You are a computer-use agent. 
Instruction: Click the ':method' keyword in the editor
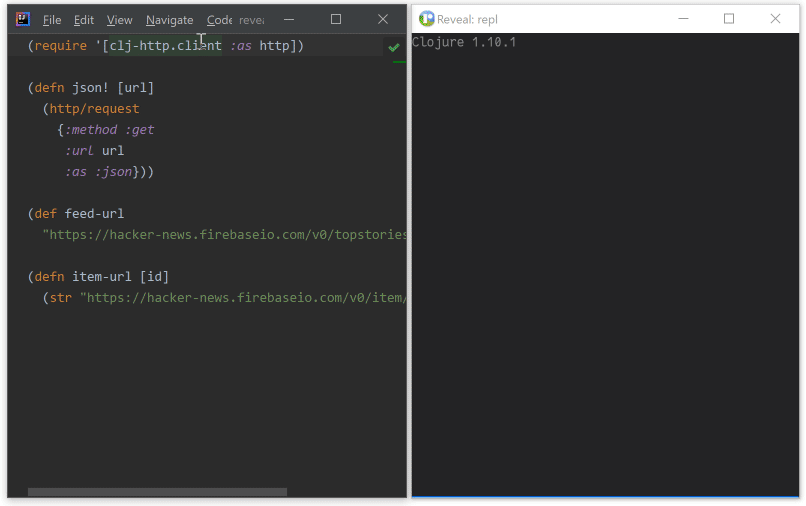click(90, 130)
